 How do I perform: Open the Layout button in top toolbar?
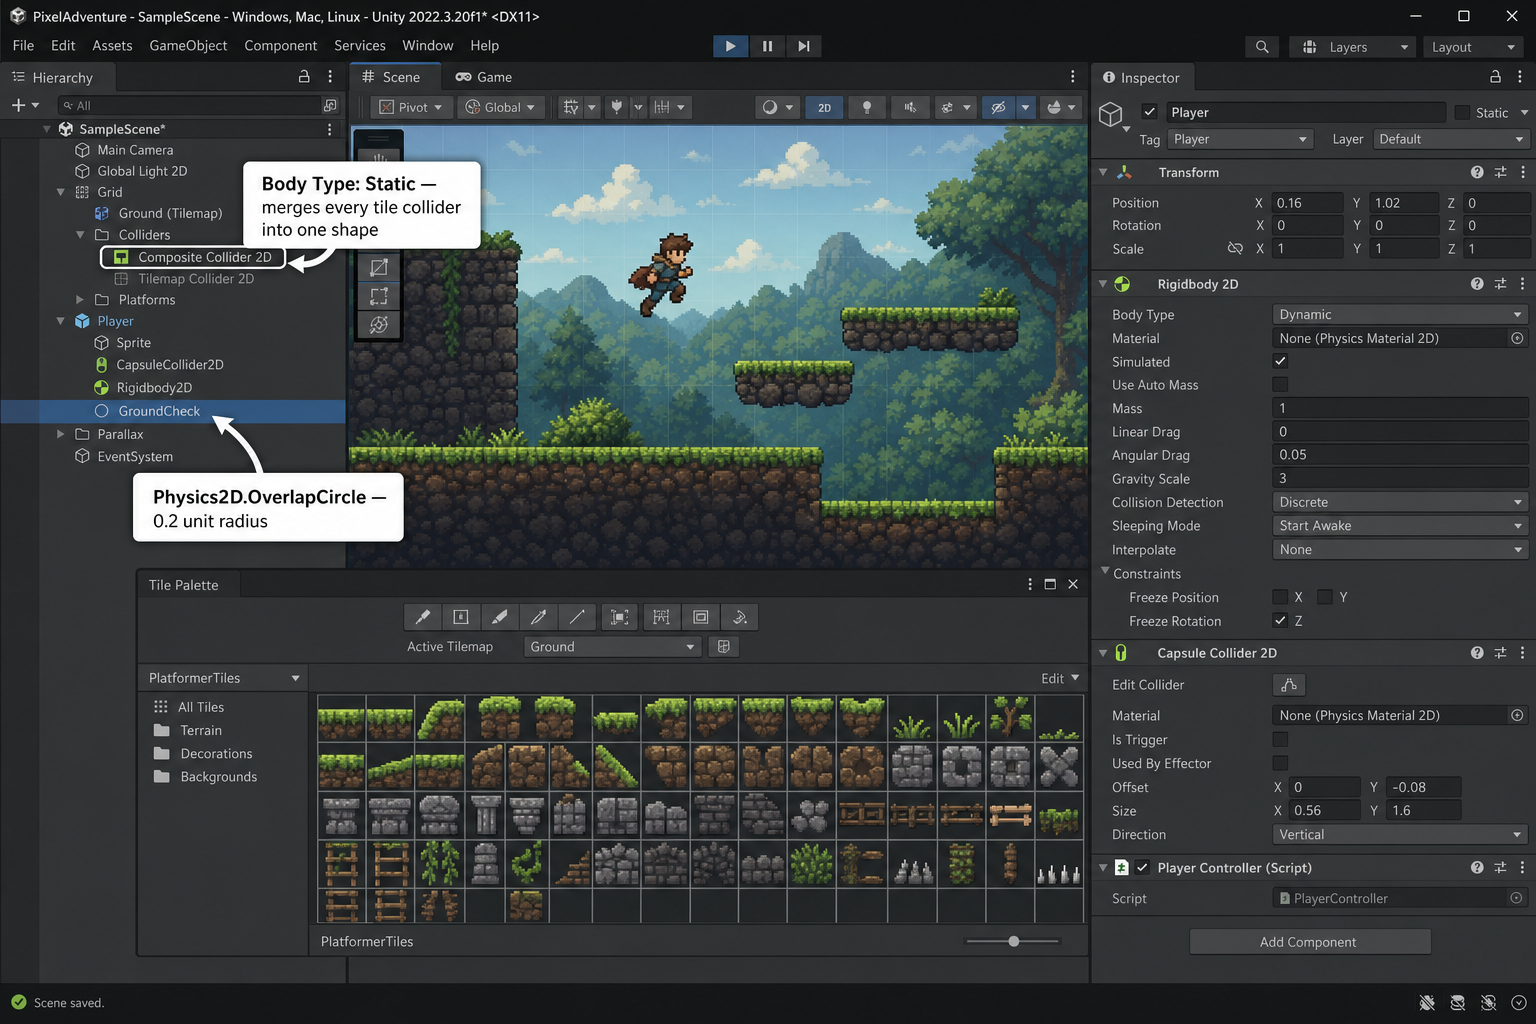point(1473,47)
